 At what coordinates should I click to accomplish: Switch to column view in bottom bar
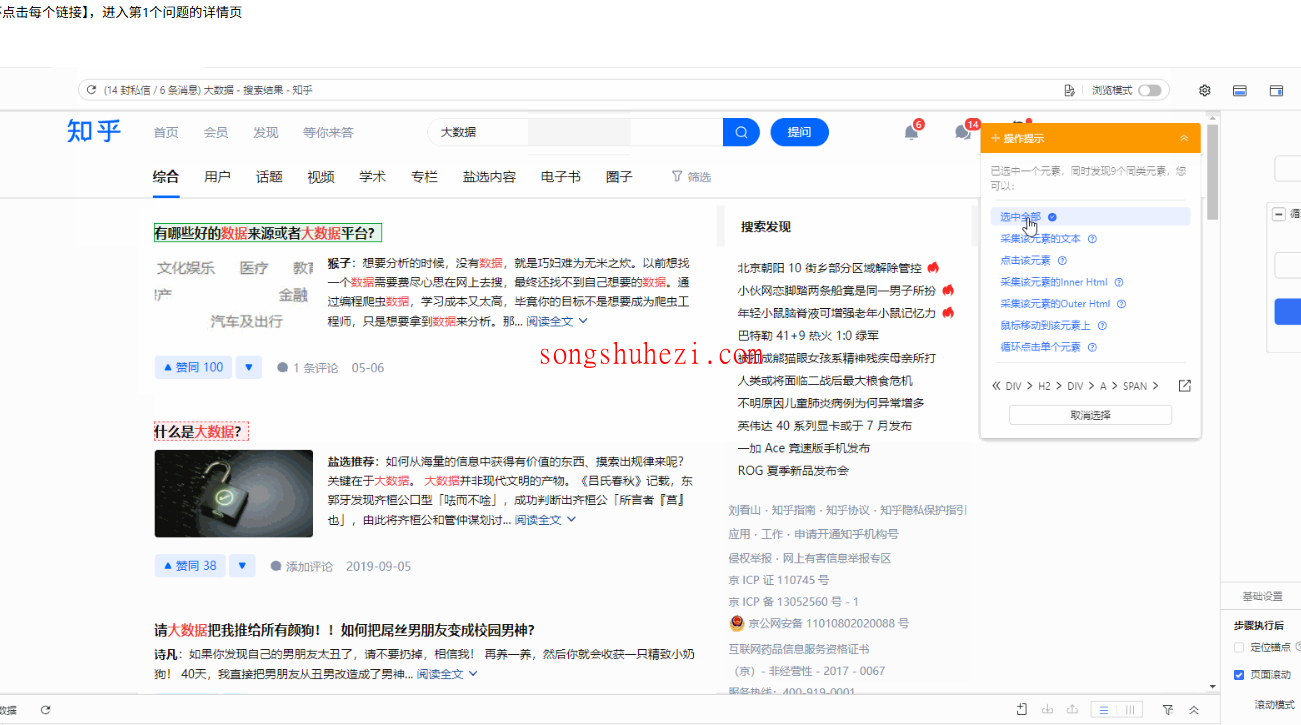[1131, 710]
